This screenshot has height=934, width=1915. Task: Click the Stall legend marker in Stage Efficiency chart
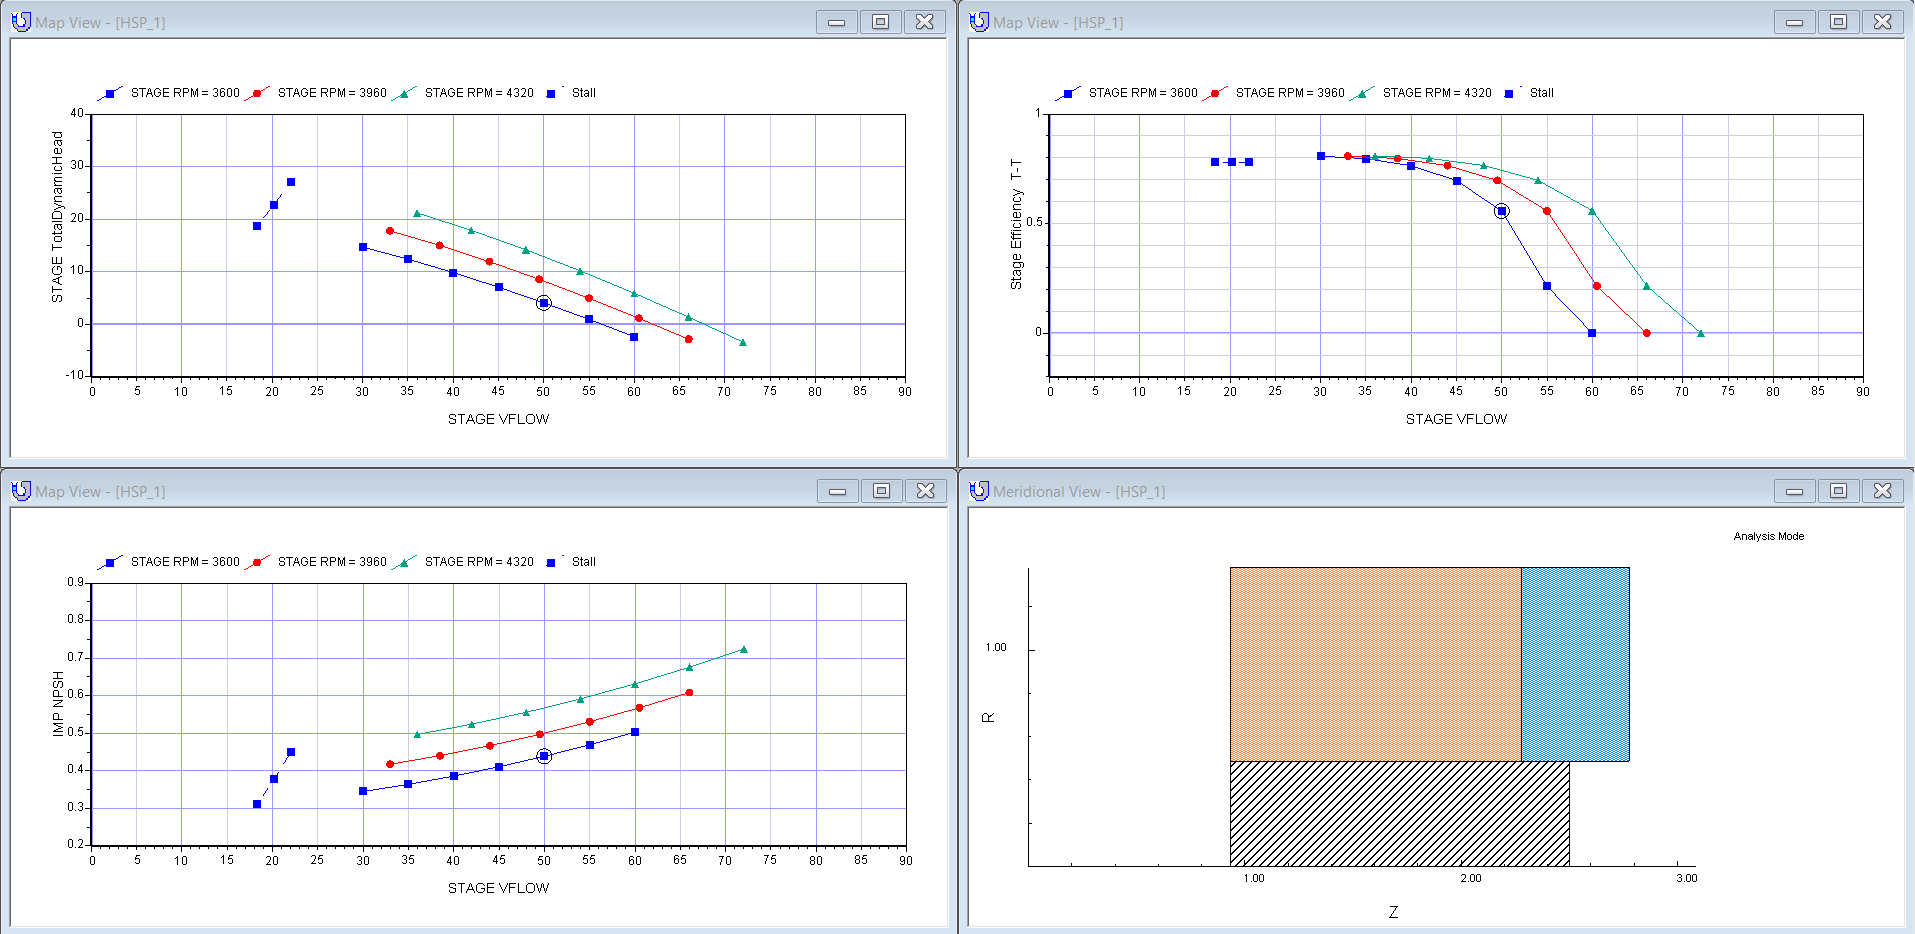tap(1509, 94)
